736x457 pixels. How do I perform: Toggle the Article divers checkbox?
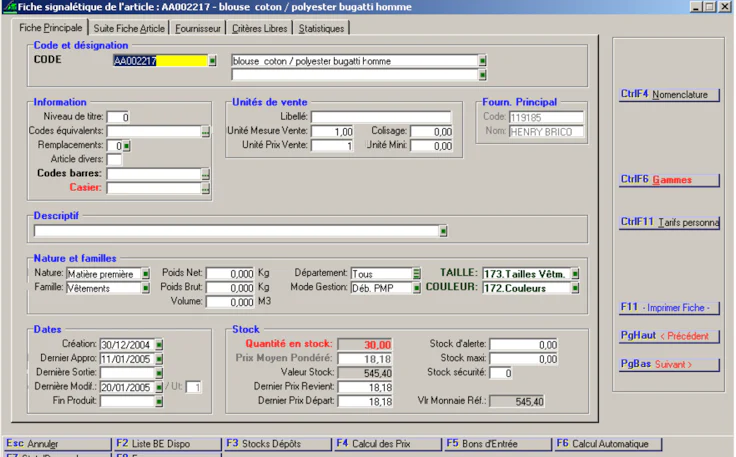pyautogui.click(x=114, y=160)
